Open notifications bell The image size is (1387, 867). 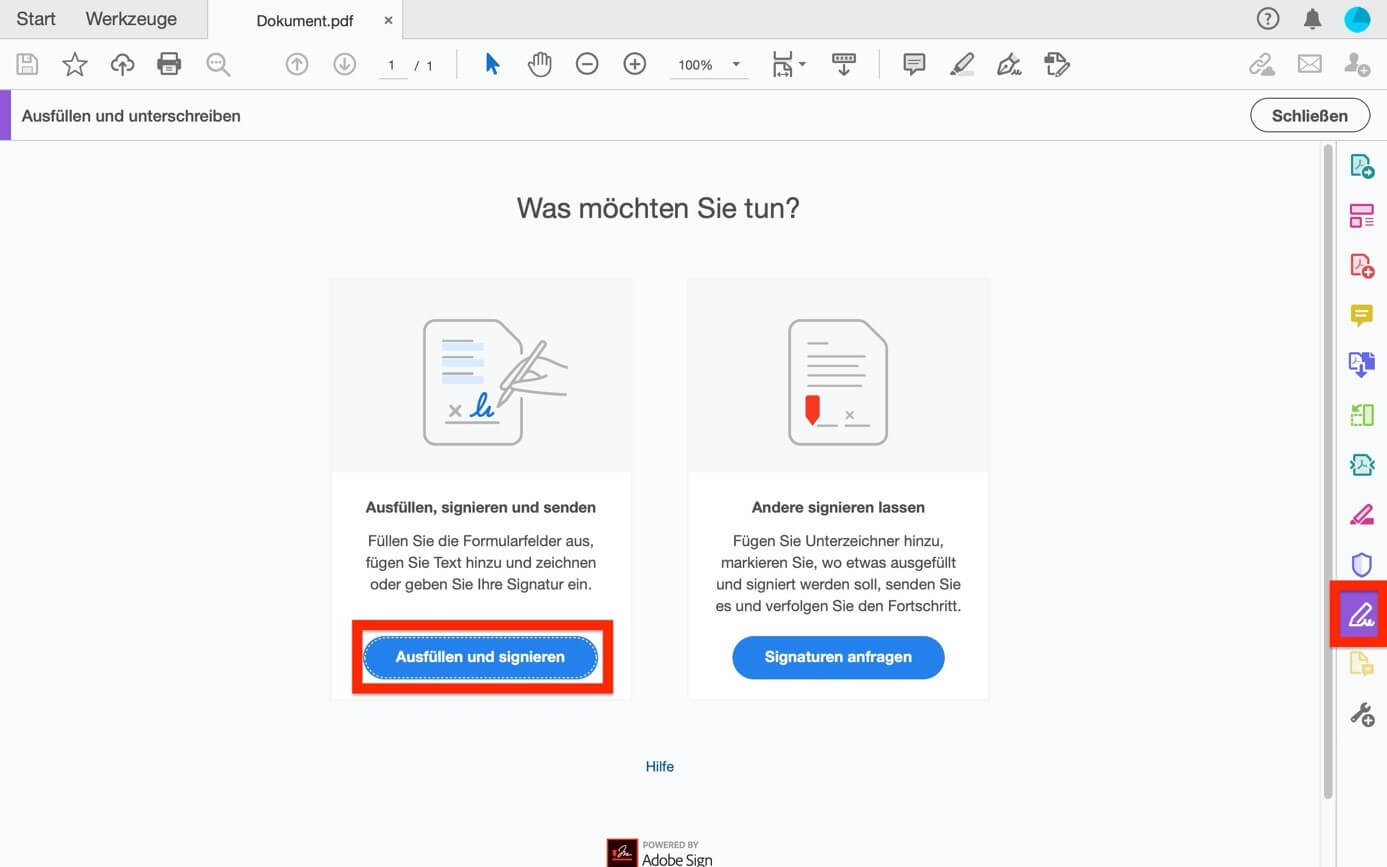tap(1313, 19)
